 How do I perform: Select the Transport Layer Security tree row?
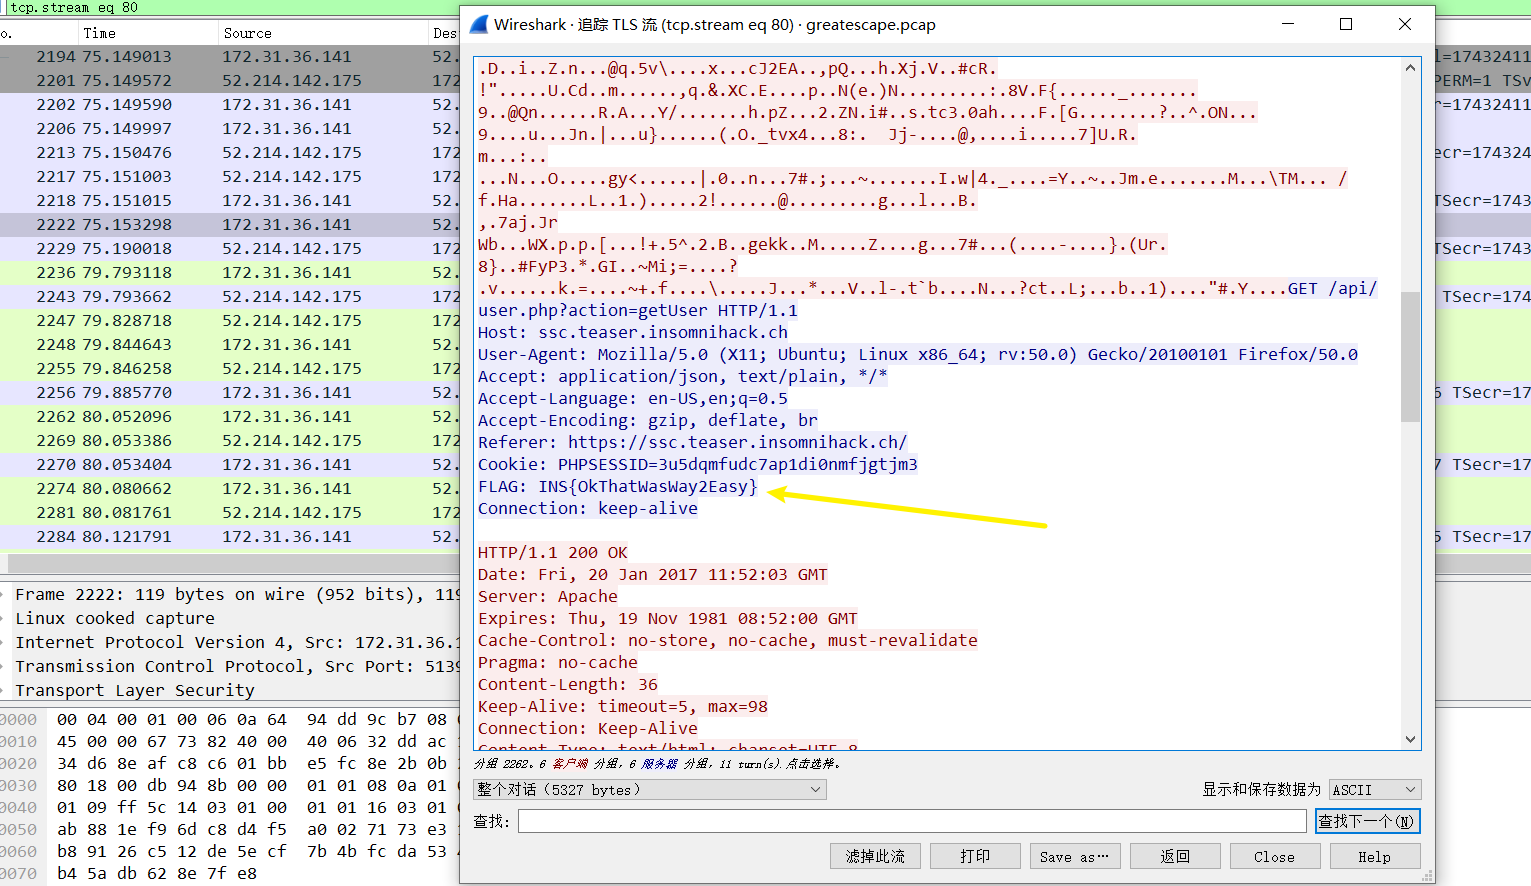tap(230, 690)
